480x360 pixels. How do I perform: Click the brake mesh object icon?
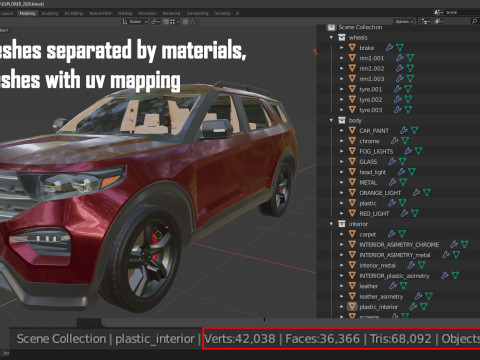pyautogui.click(x=352, y=48)
